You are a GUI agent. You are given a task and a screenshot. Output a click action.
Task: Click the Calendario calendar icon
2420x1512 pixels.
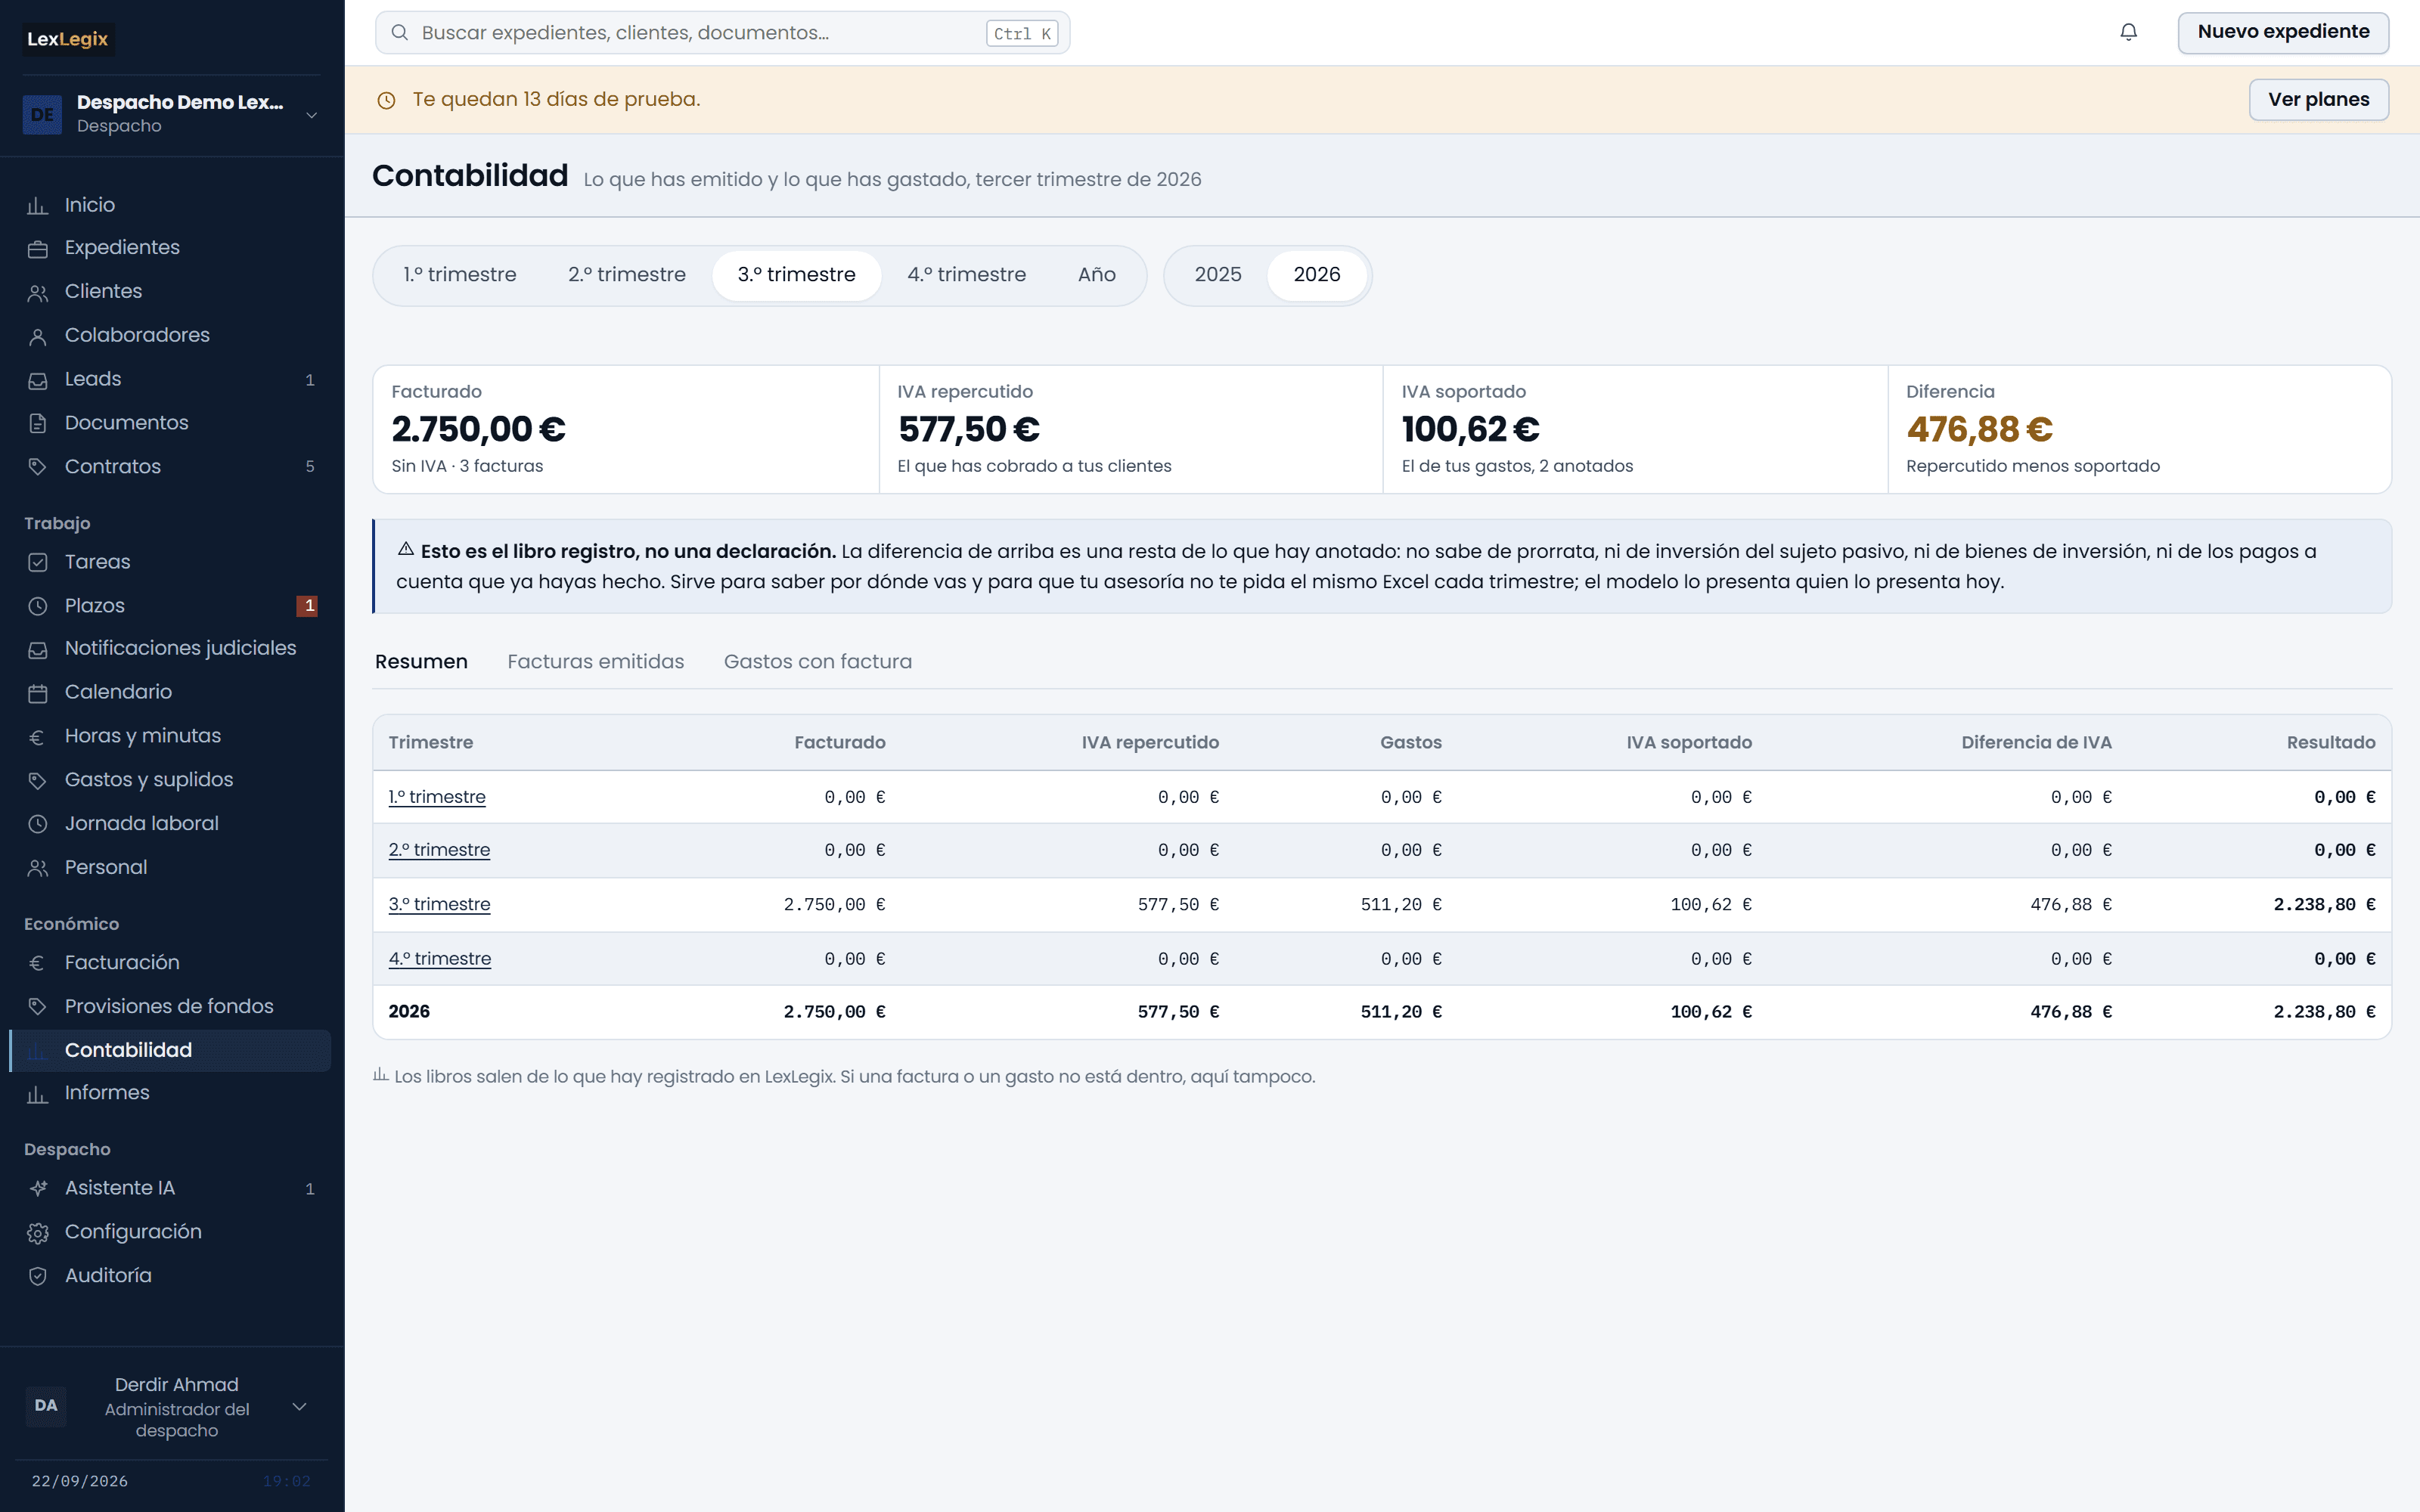[37, 693]
